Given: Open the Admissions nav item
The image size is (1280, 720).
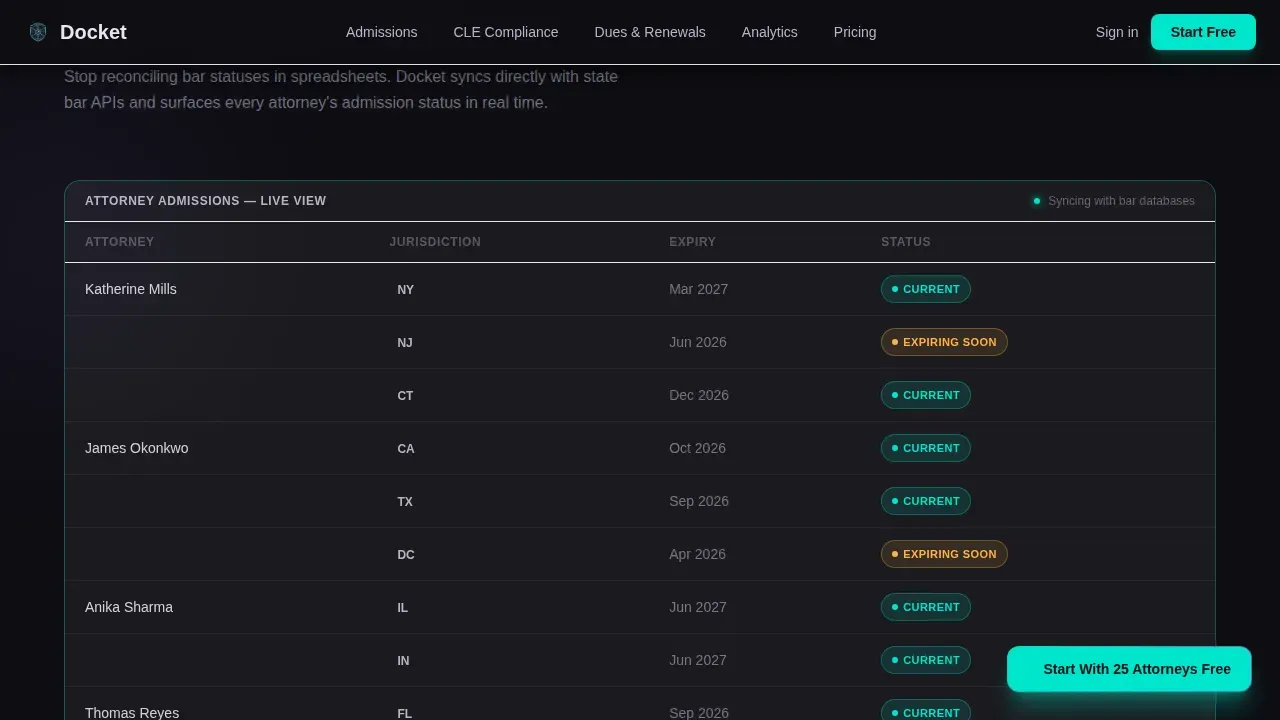Looking at the screenshot, I should point(381,32).
